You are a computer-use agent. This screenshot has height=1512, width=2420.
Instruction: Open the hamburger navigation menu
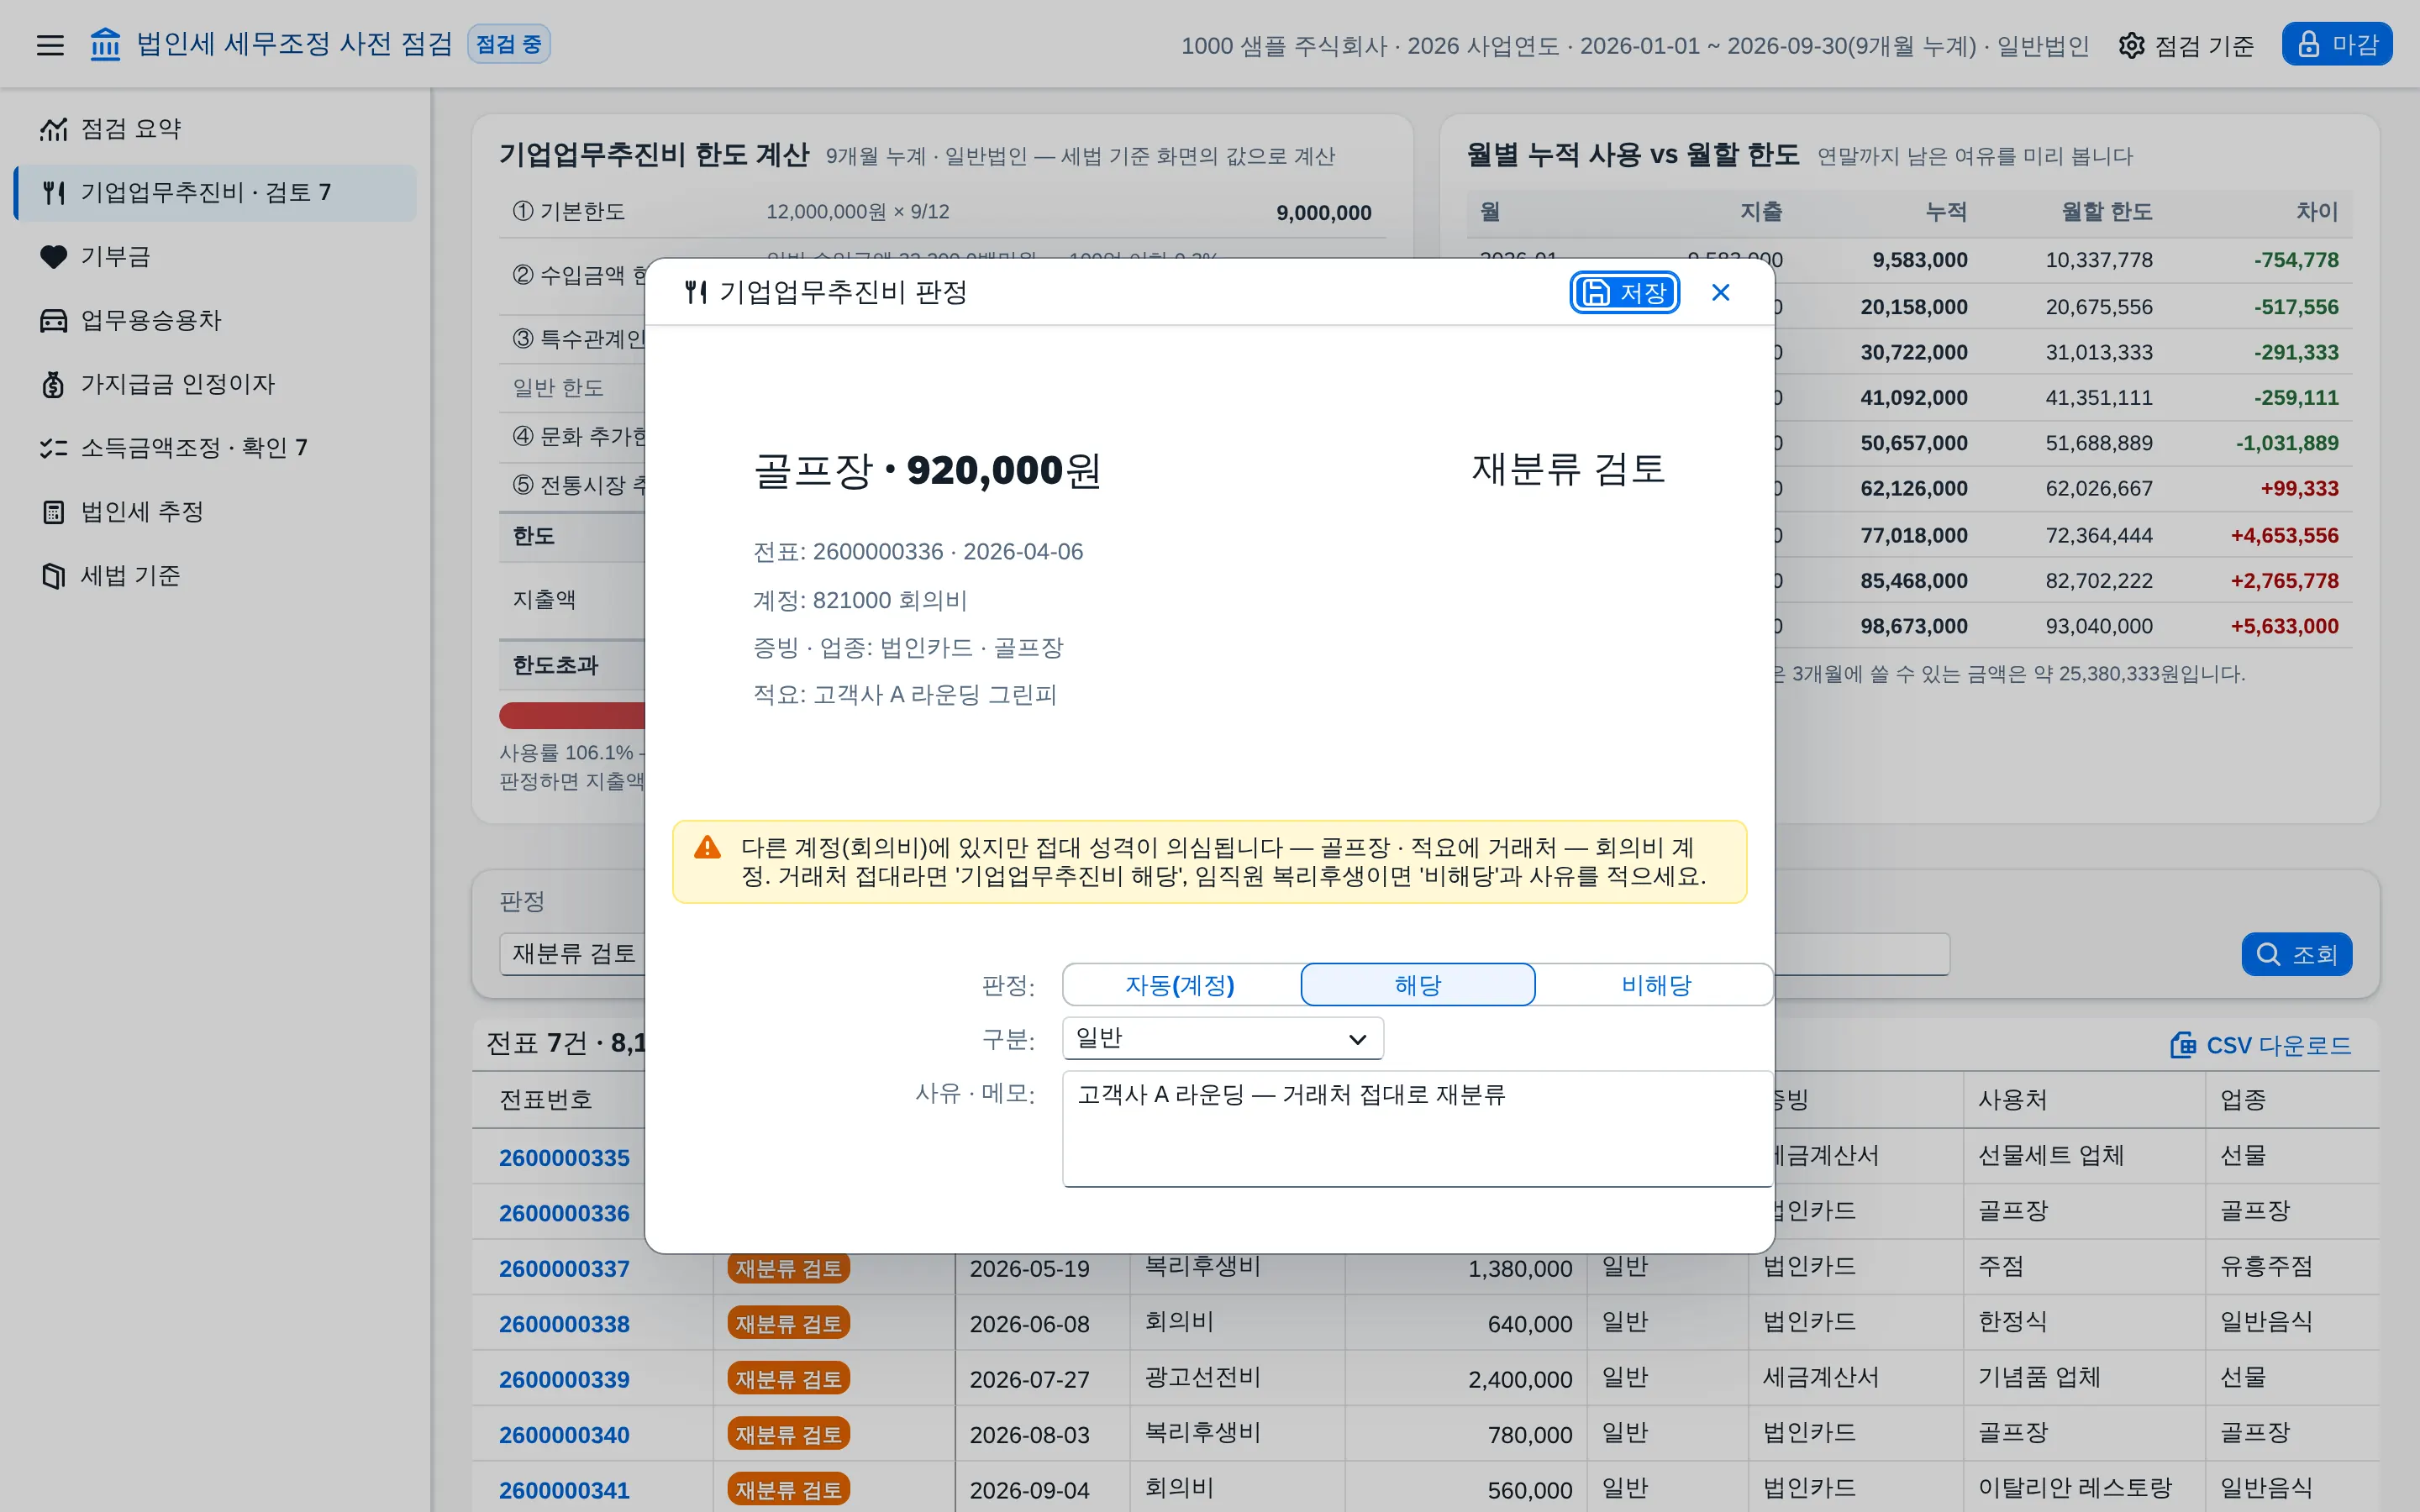pos(50,45)
